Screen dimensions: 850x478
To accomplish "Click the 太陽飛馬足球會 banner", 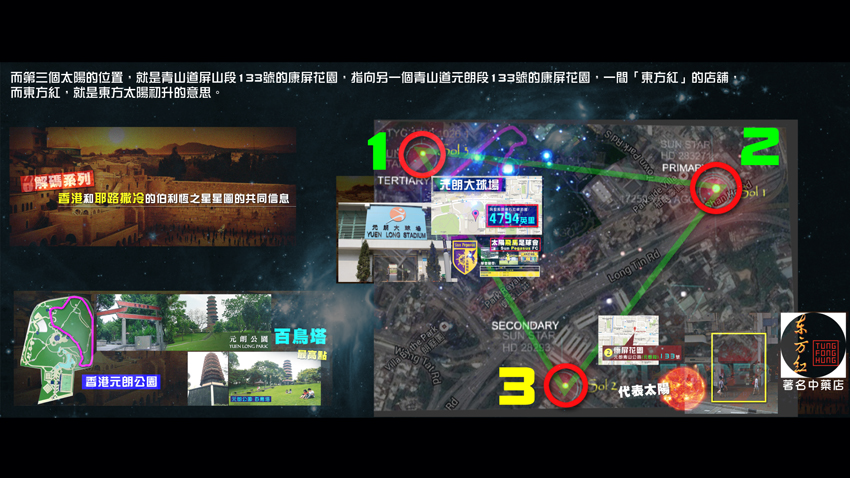I will [x=515, y=244].
